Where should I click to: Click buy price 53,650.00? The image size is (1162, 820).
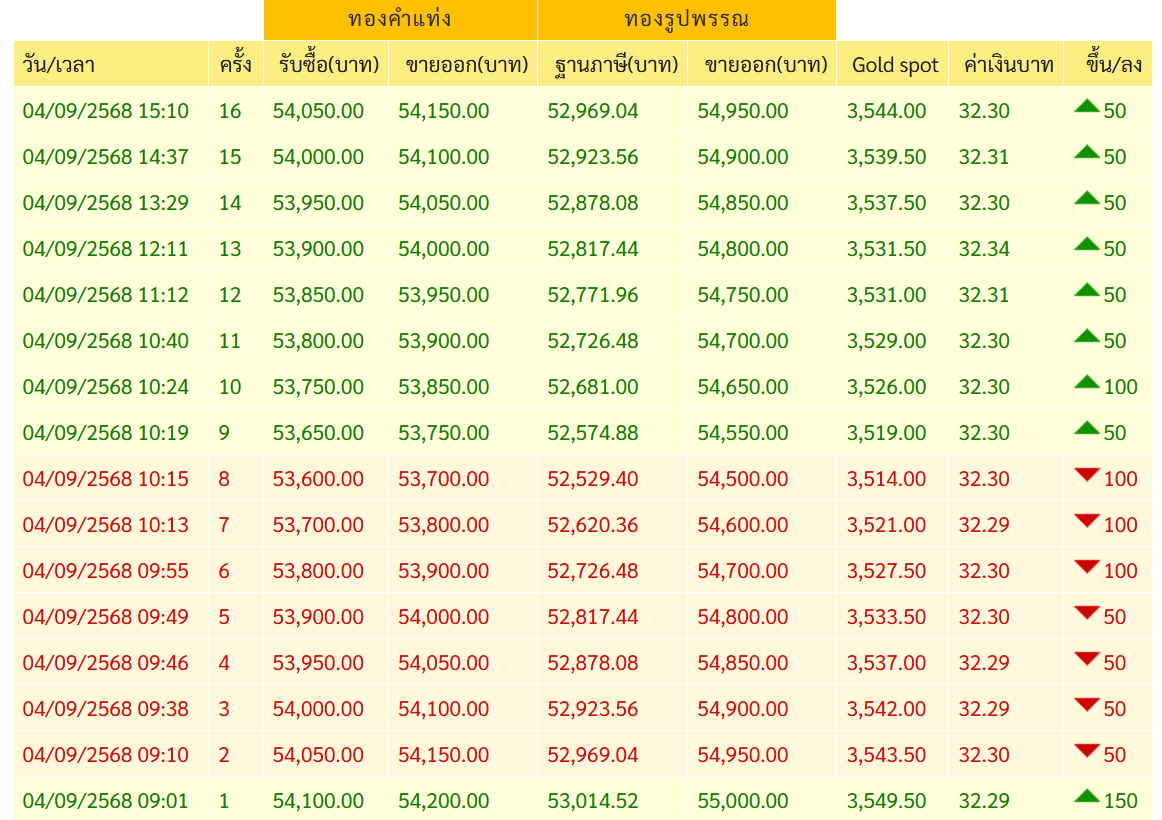point(318,433)
